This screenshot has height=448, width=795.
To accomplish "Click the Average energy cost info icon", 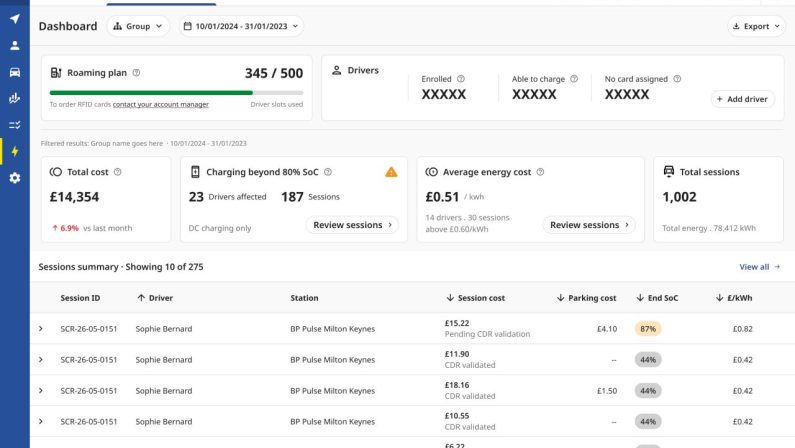I will (540, 172).
